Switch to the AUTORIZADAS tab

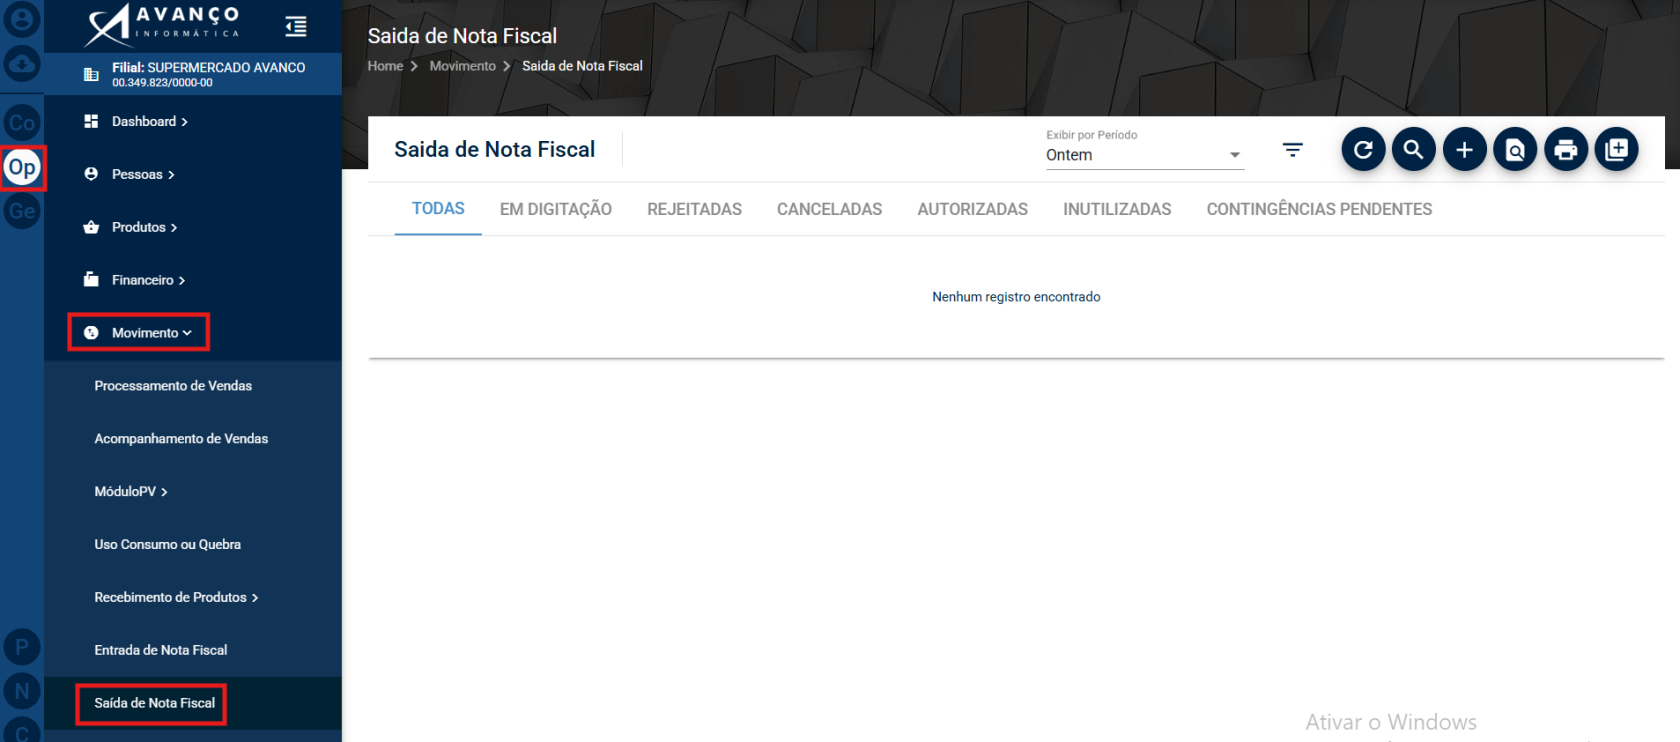pos(973,209)
